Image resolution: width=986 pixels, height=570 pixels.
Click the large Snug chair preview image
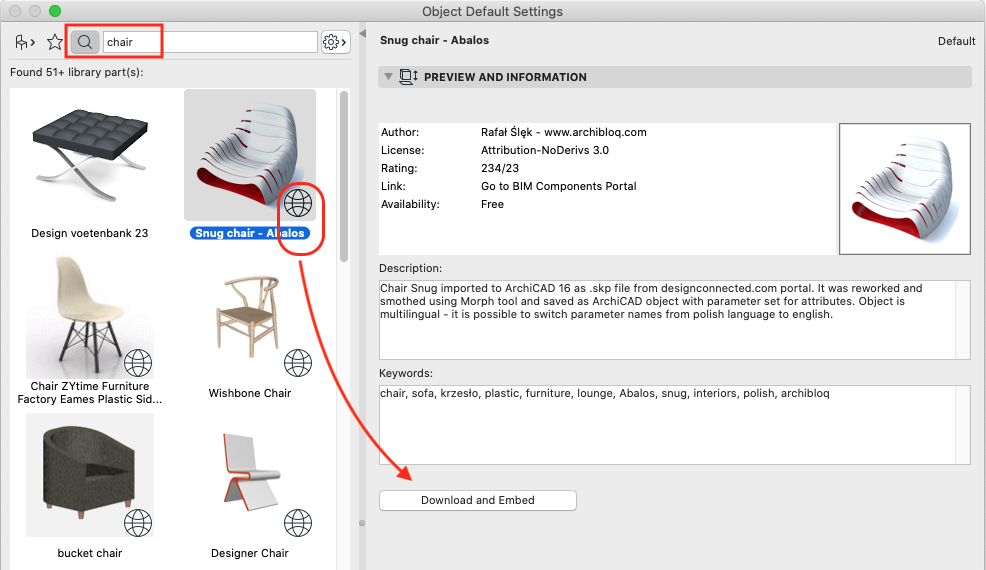click(904, 189)
